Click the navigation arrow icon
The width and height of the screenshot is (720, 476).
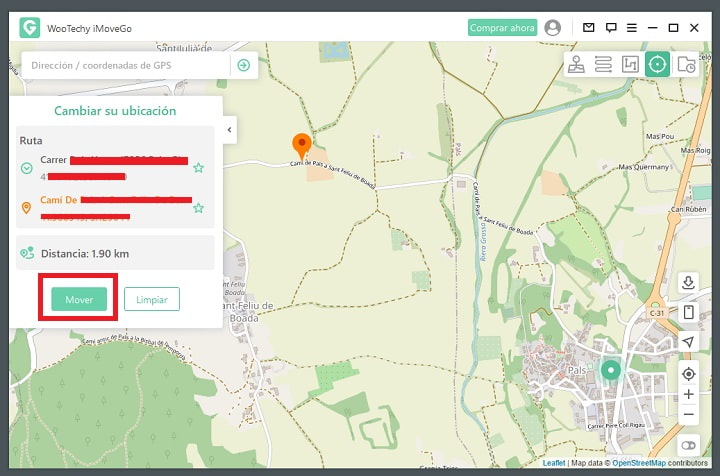point(688,342)
